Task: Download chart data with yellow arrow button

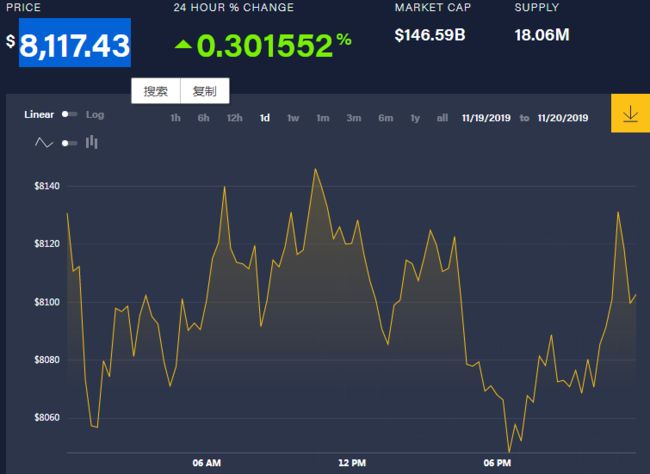Action: pos(630,113)
